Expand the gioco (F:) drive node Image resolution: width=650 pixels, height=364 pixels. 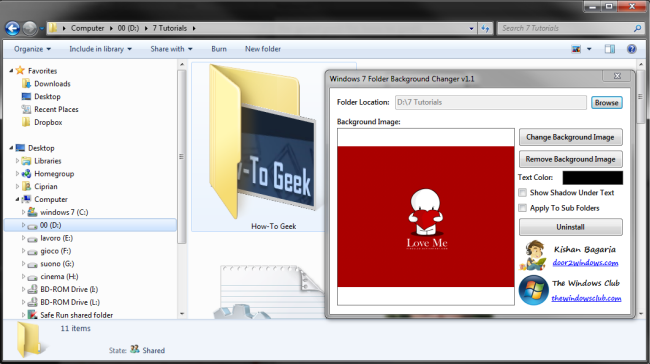point(23,251)
